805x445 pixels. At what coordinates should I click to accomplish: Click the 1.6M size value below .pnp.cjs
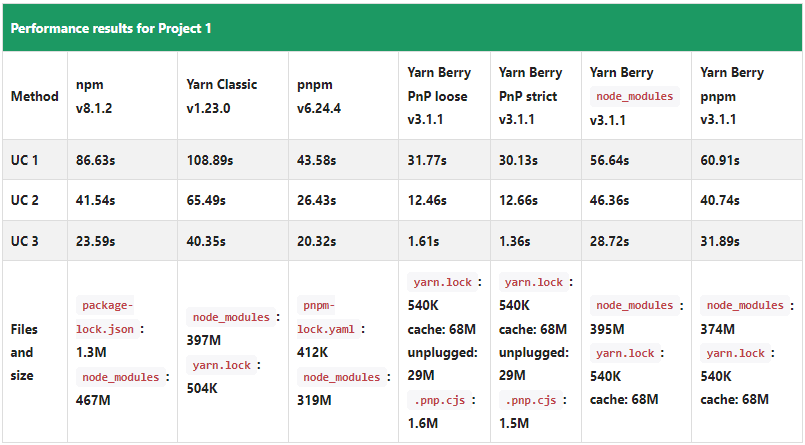[423, 423]
